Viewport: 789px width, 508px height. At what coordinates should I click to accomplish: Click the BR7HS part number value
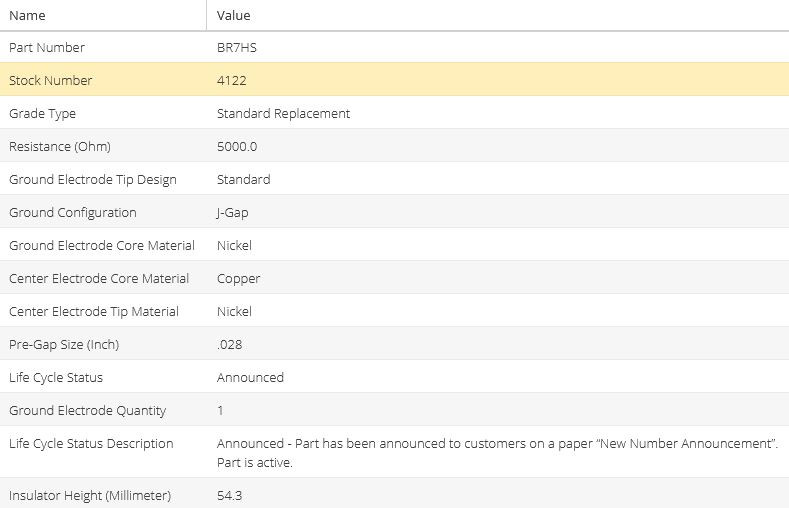point(236,47)
